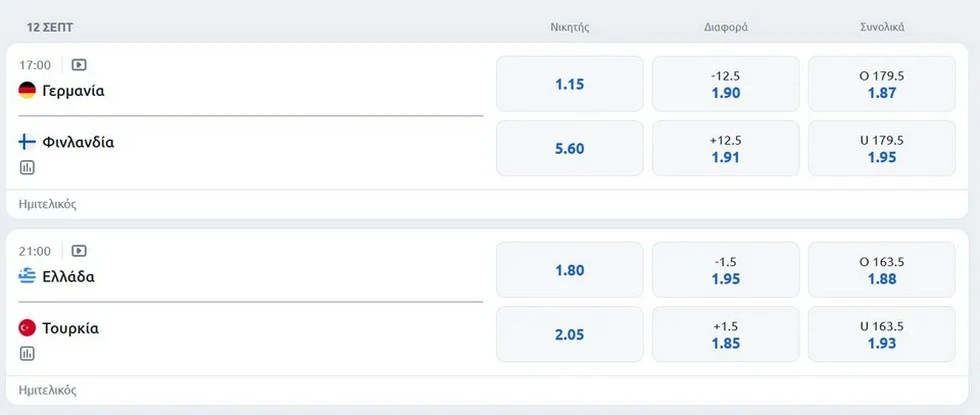Click the Greece flag icon
The height and width of the screenshot is (415, 980).
27,276
